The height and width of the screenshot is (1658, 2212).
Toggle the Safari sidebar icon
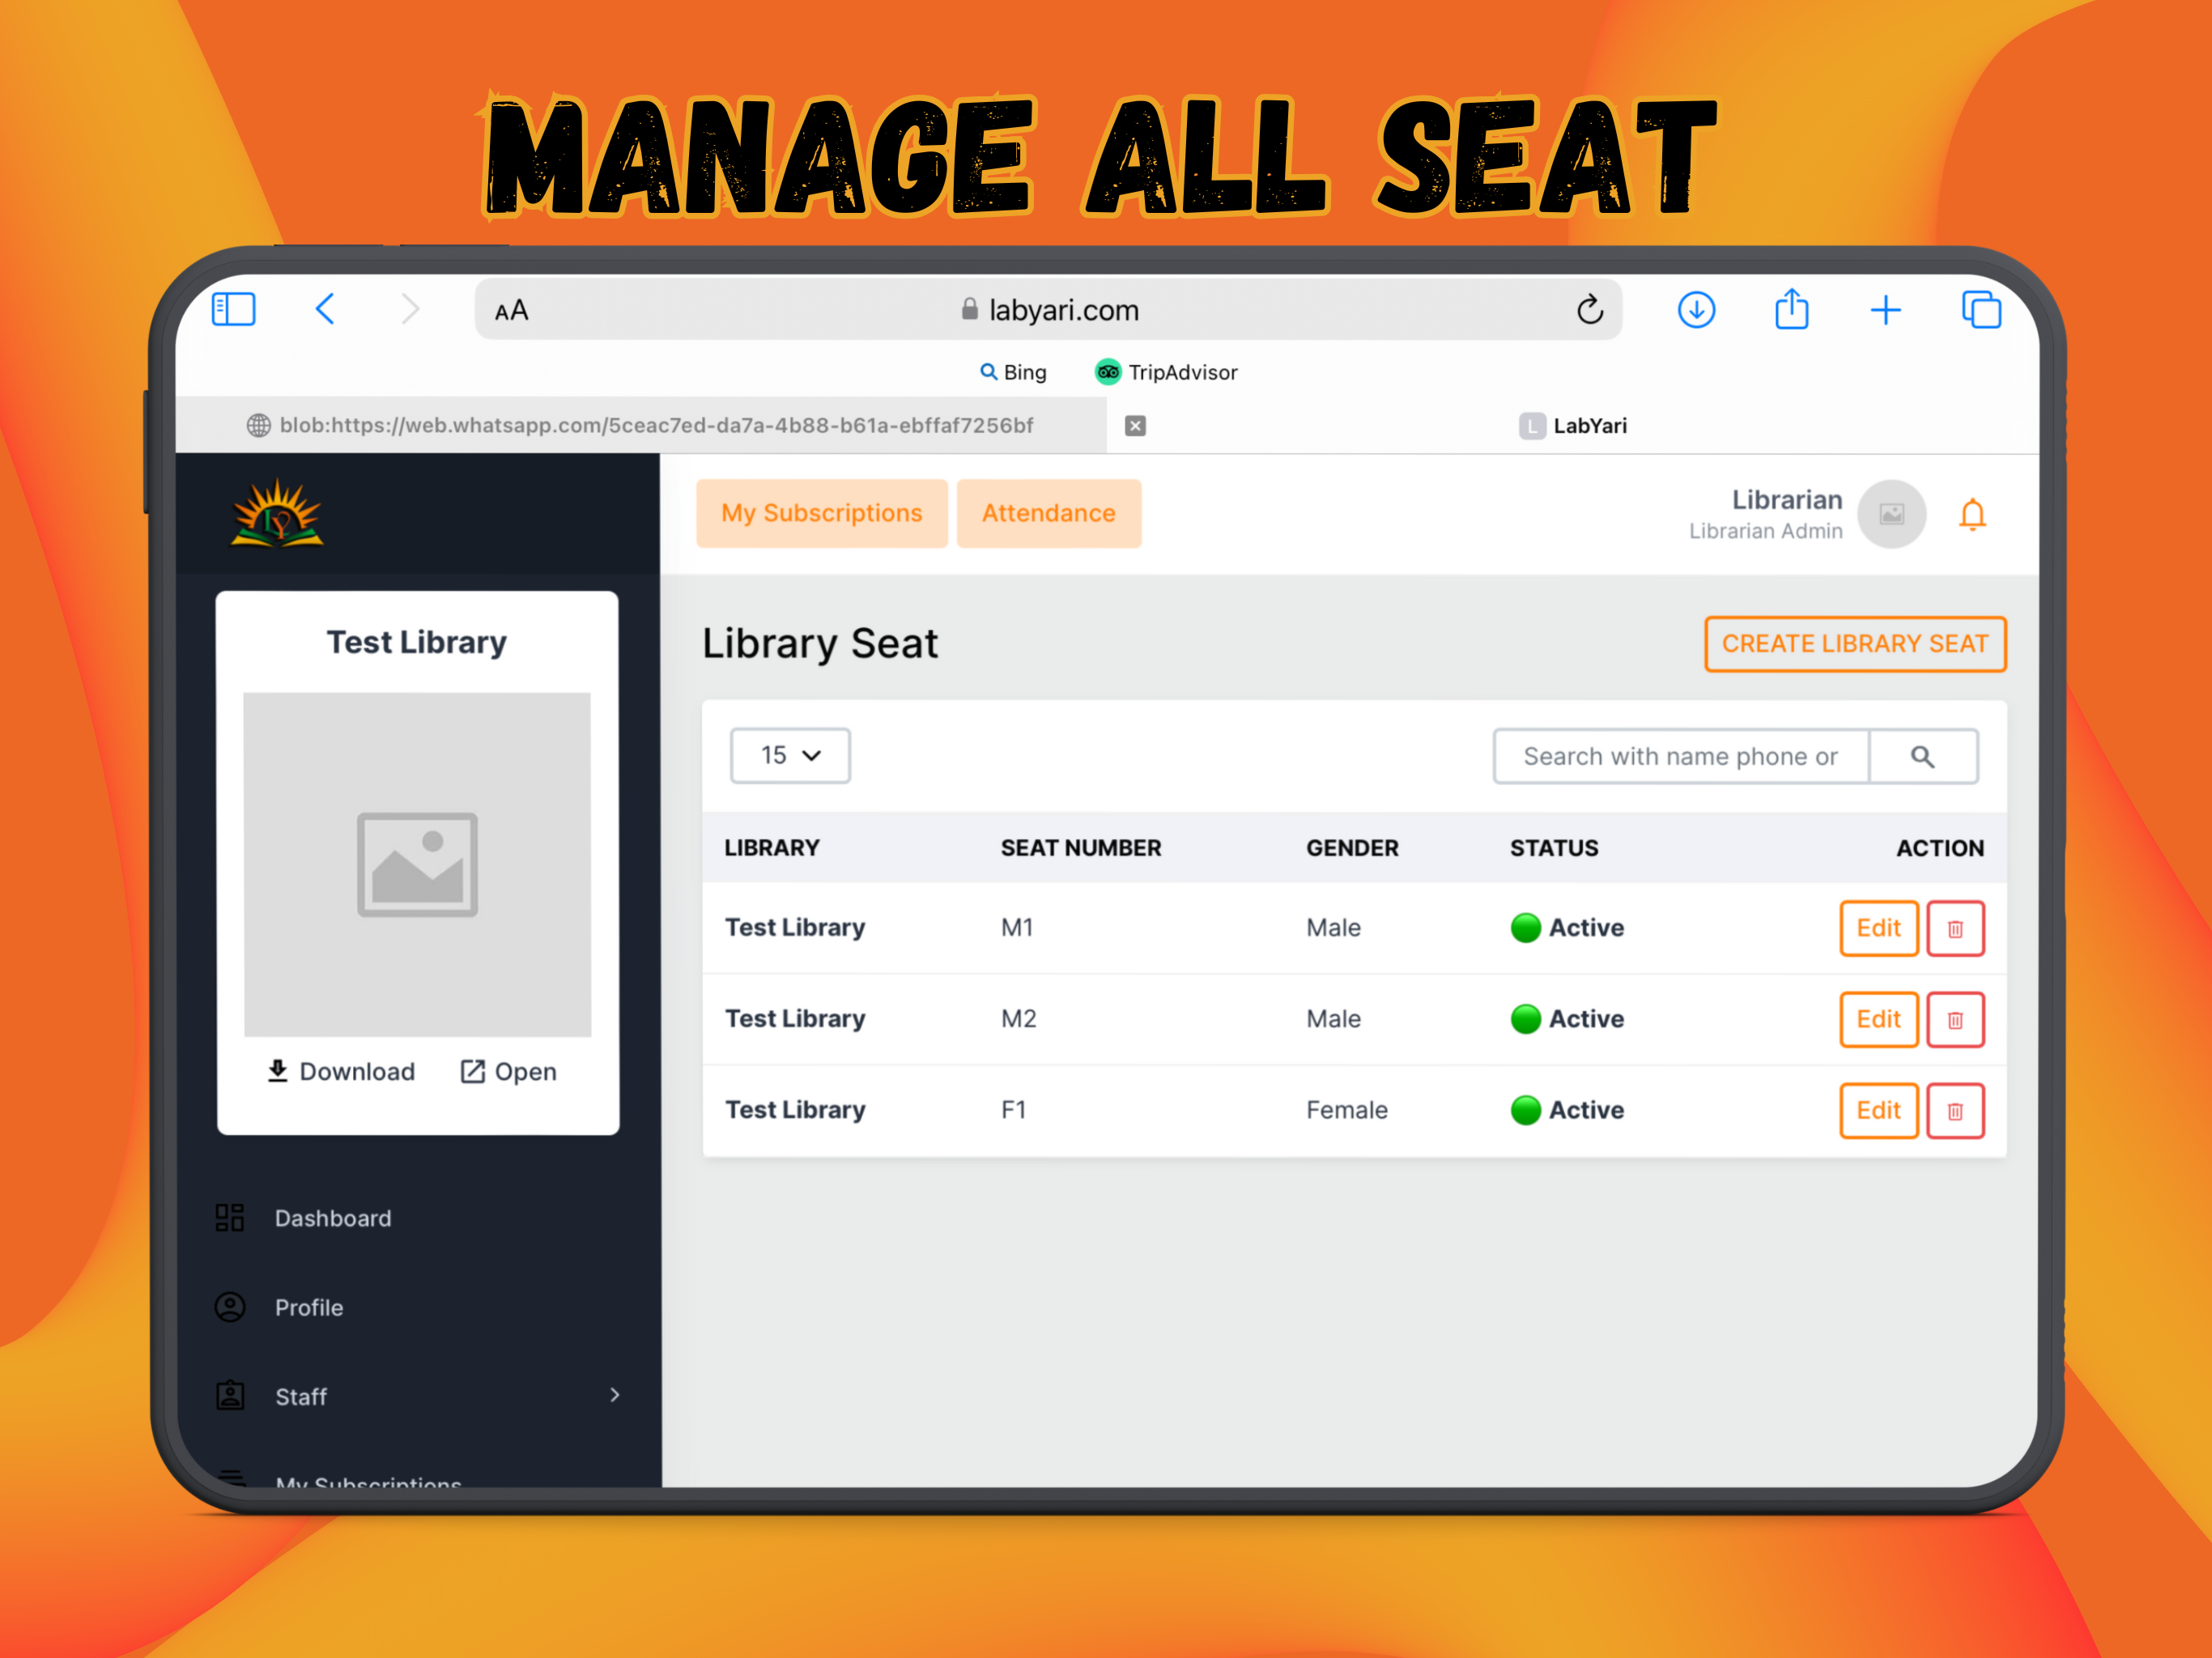pyautogui.click(x=234, y=309)
